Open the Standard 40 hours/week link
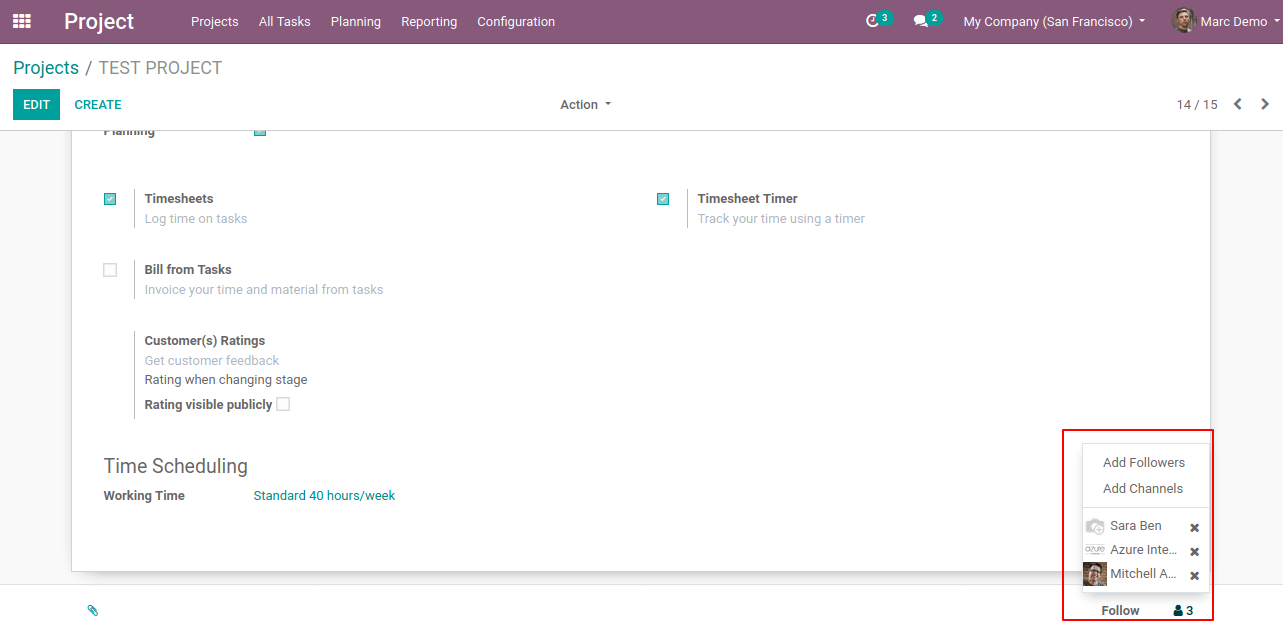 pos(324,495)
